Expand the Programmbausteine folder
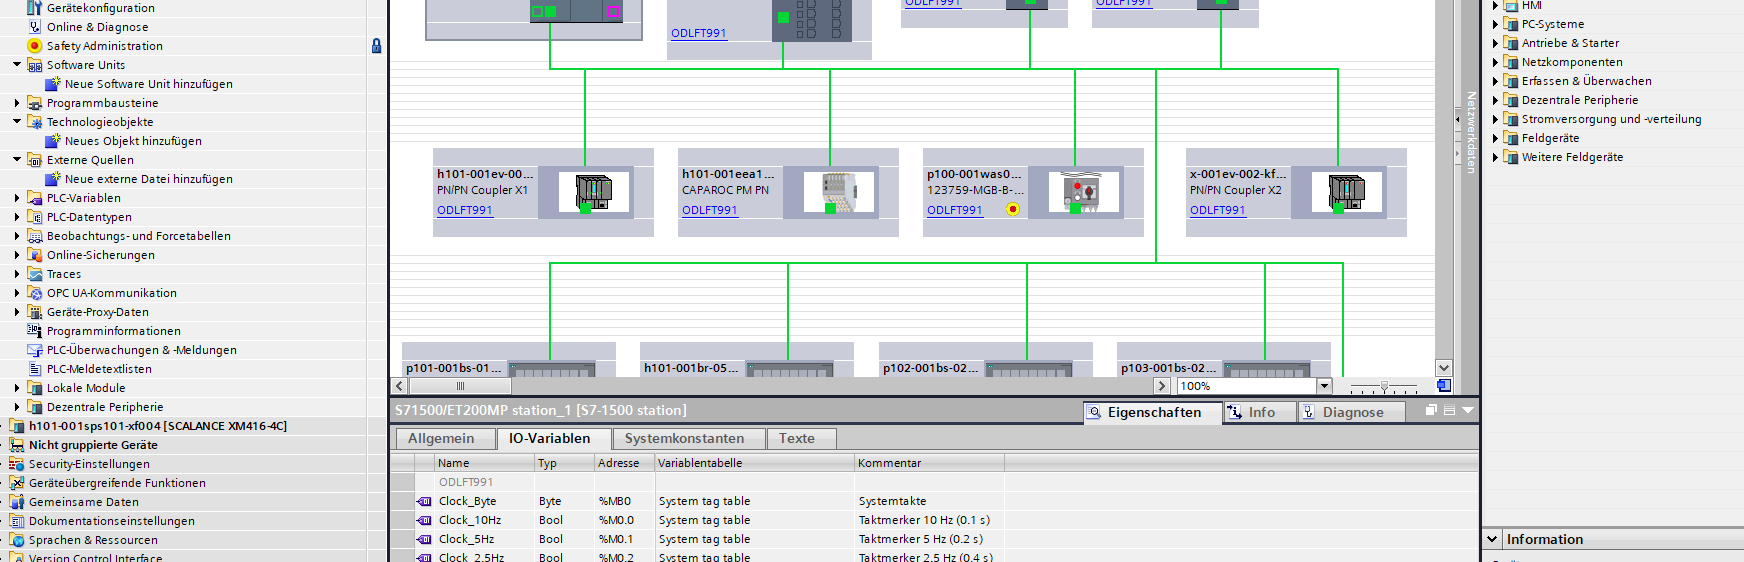 point(17,103)
